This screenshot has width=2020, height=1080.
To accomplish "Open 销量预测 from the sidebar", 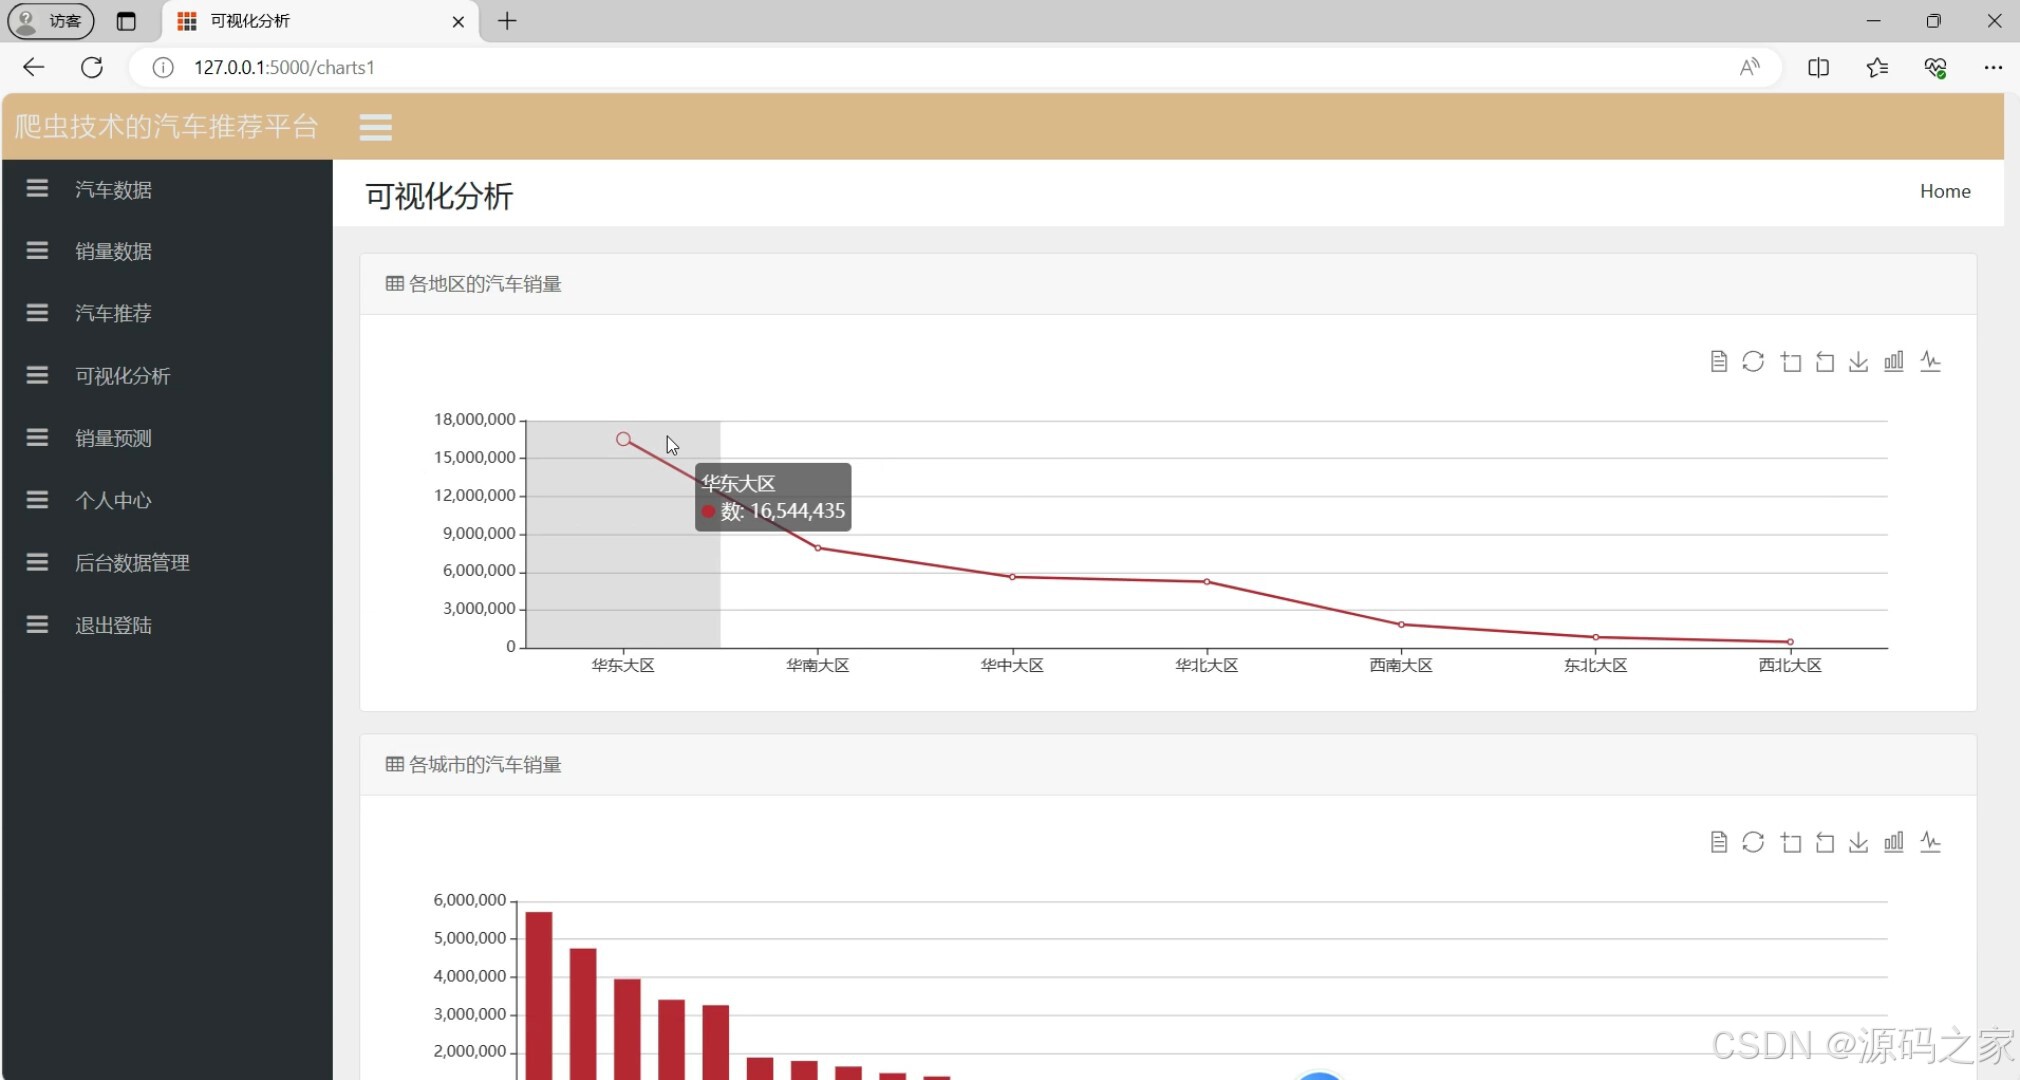I will click(113, 438).
